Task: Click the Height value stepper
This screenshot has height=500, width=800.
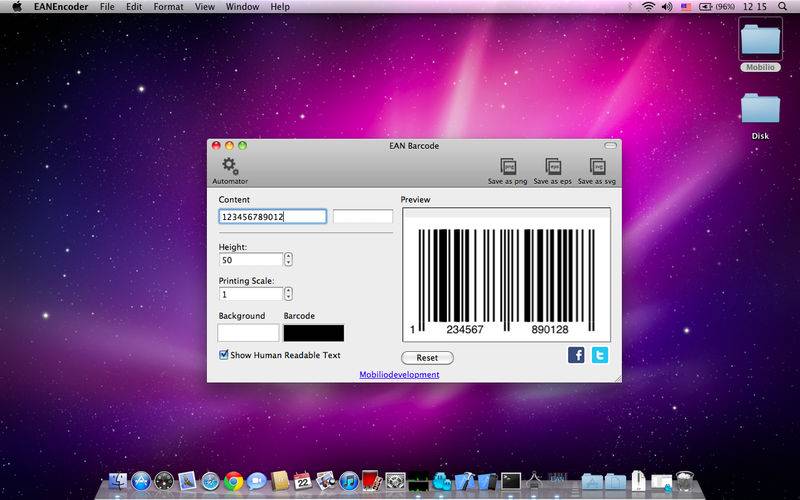Action: [x=288, y=260]
